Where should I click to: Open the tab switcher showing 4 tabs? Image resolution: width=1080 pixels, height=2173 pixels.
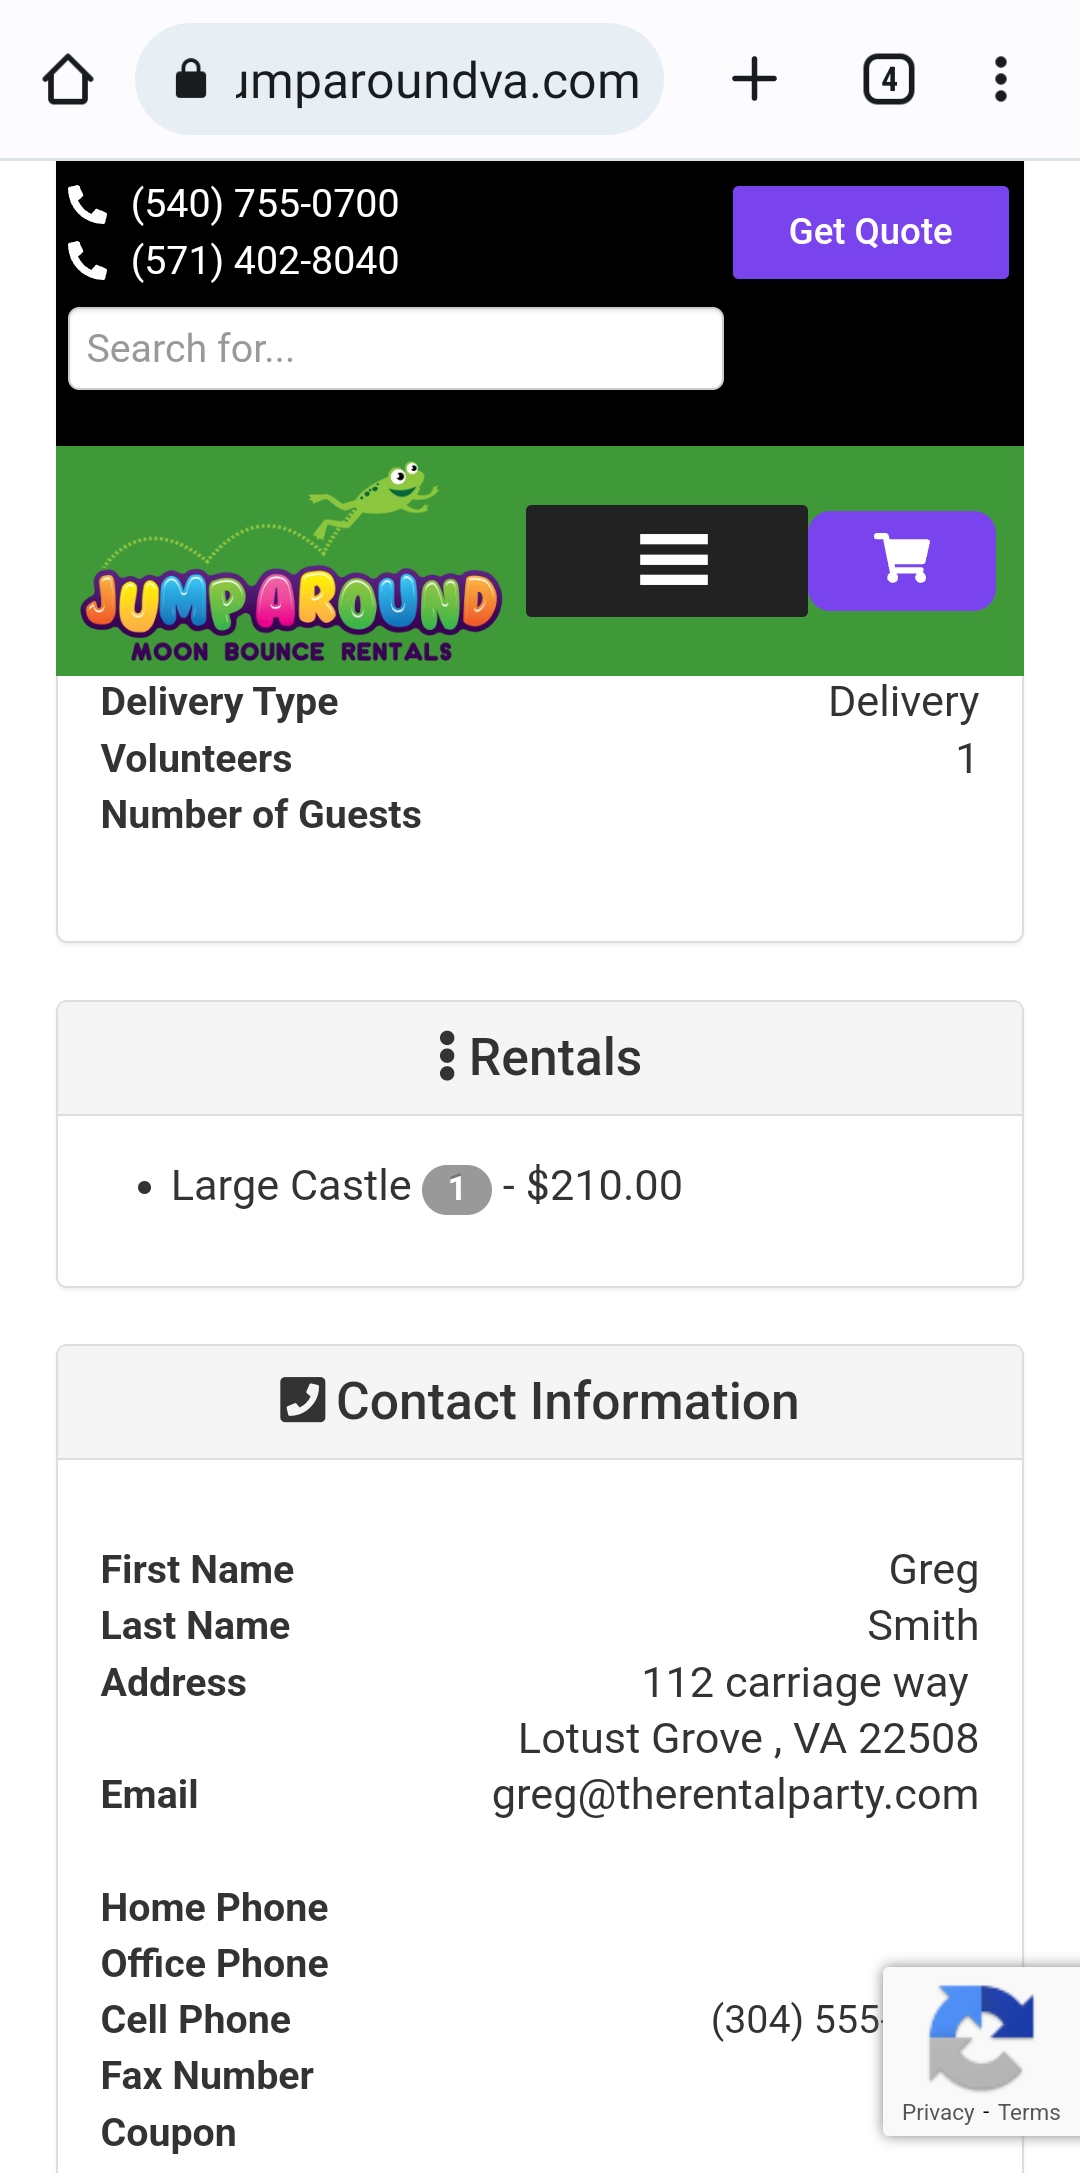[x=888, y=80]
